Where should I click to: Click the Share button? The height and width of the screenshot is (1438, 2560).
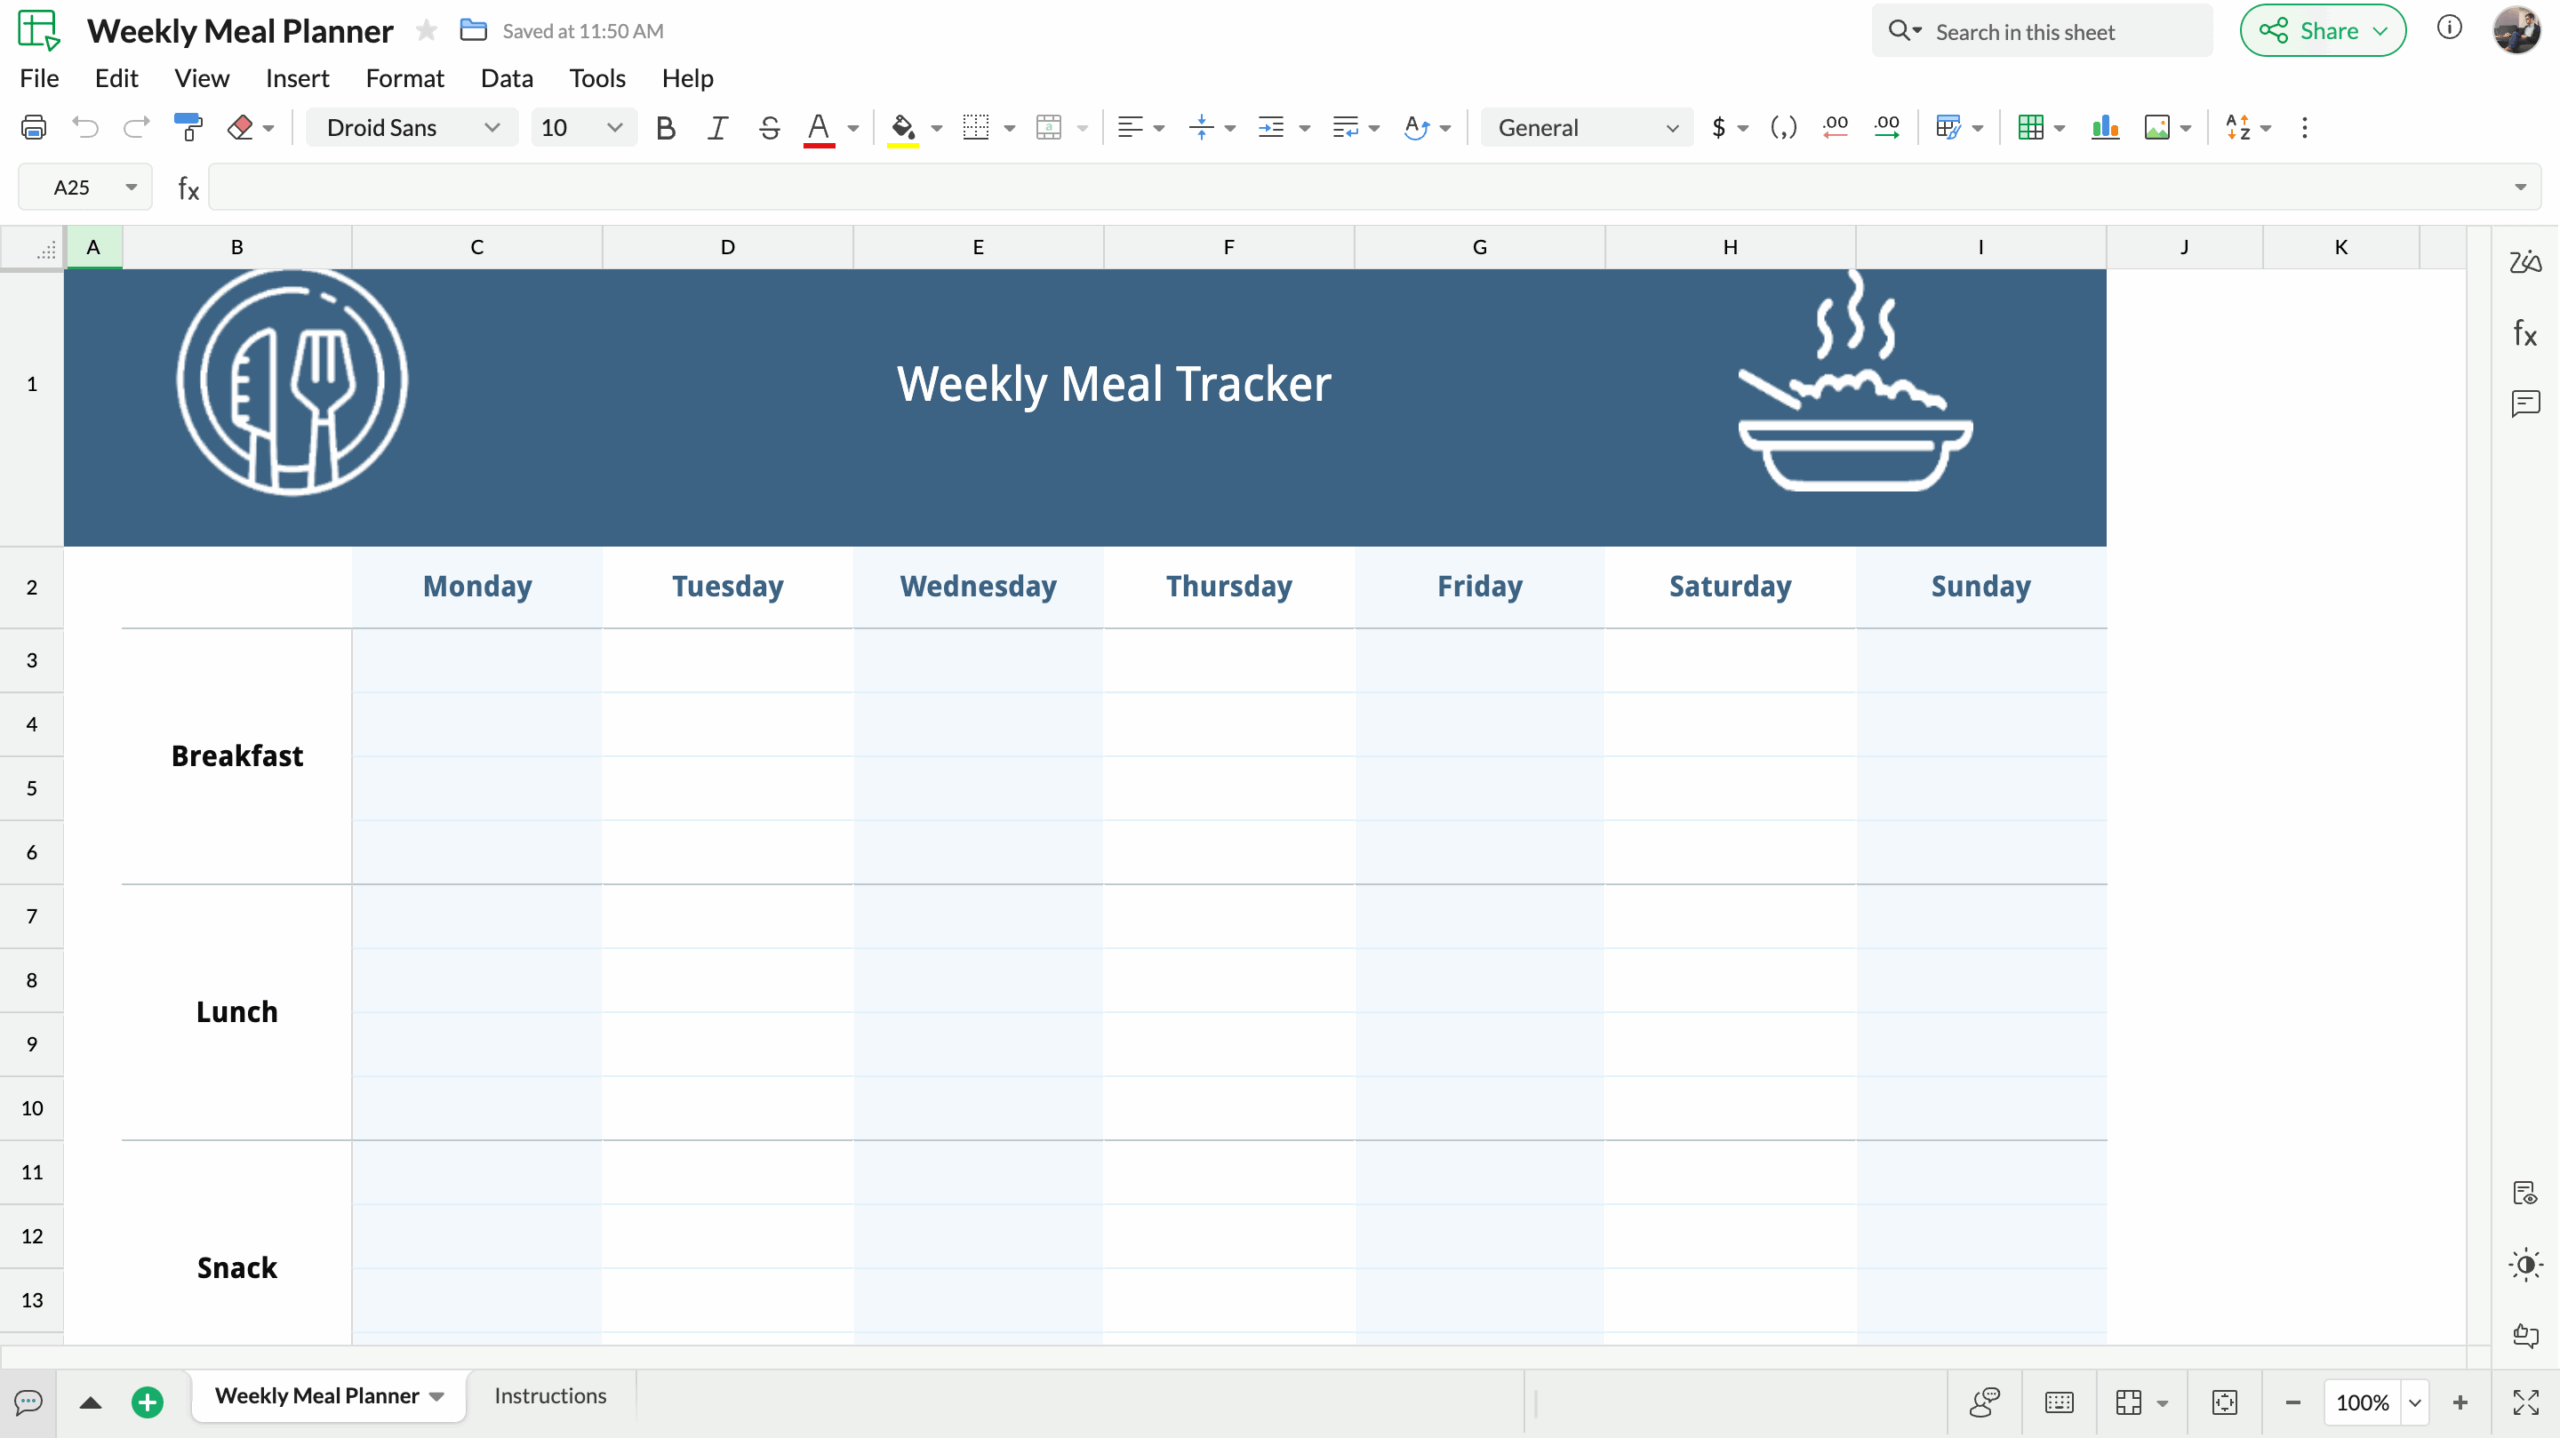[2322, 30]
